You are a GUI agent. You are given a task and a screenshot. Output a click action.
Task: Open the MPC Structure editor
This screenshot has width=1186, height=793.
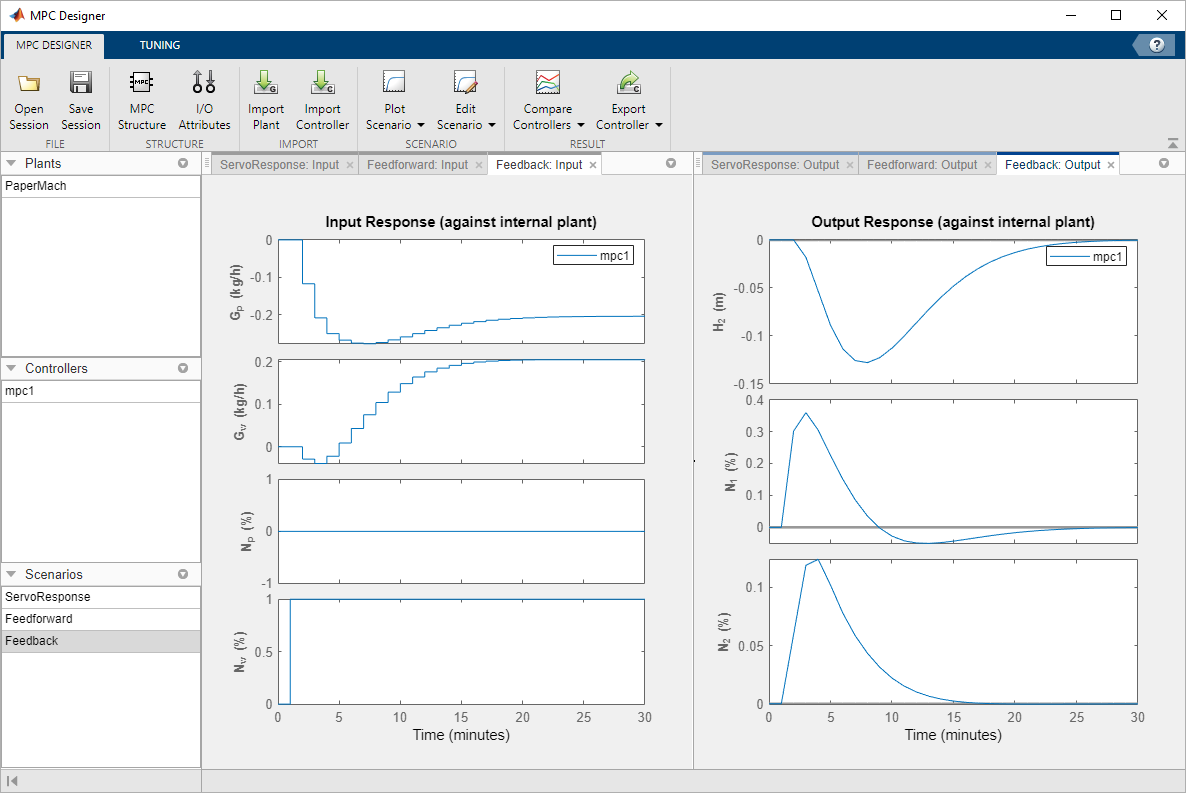(141, 97)
